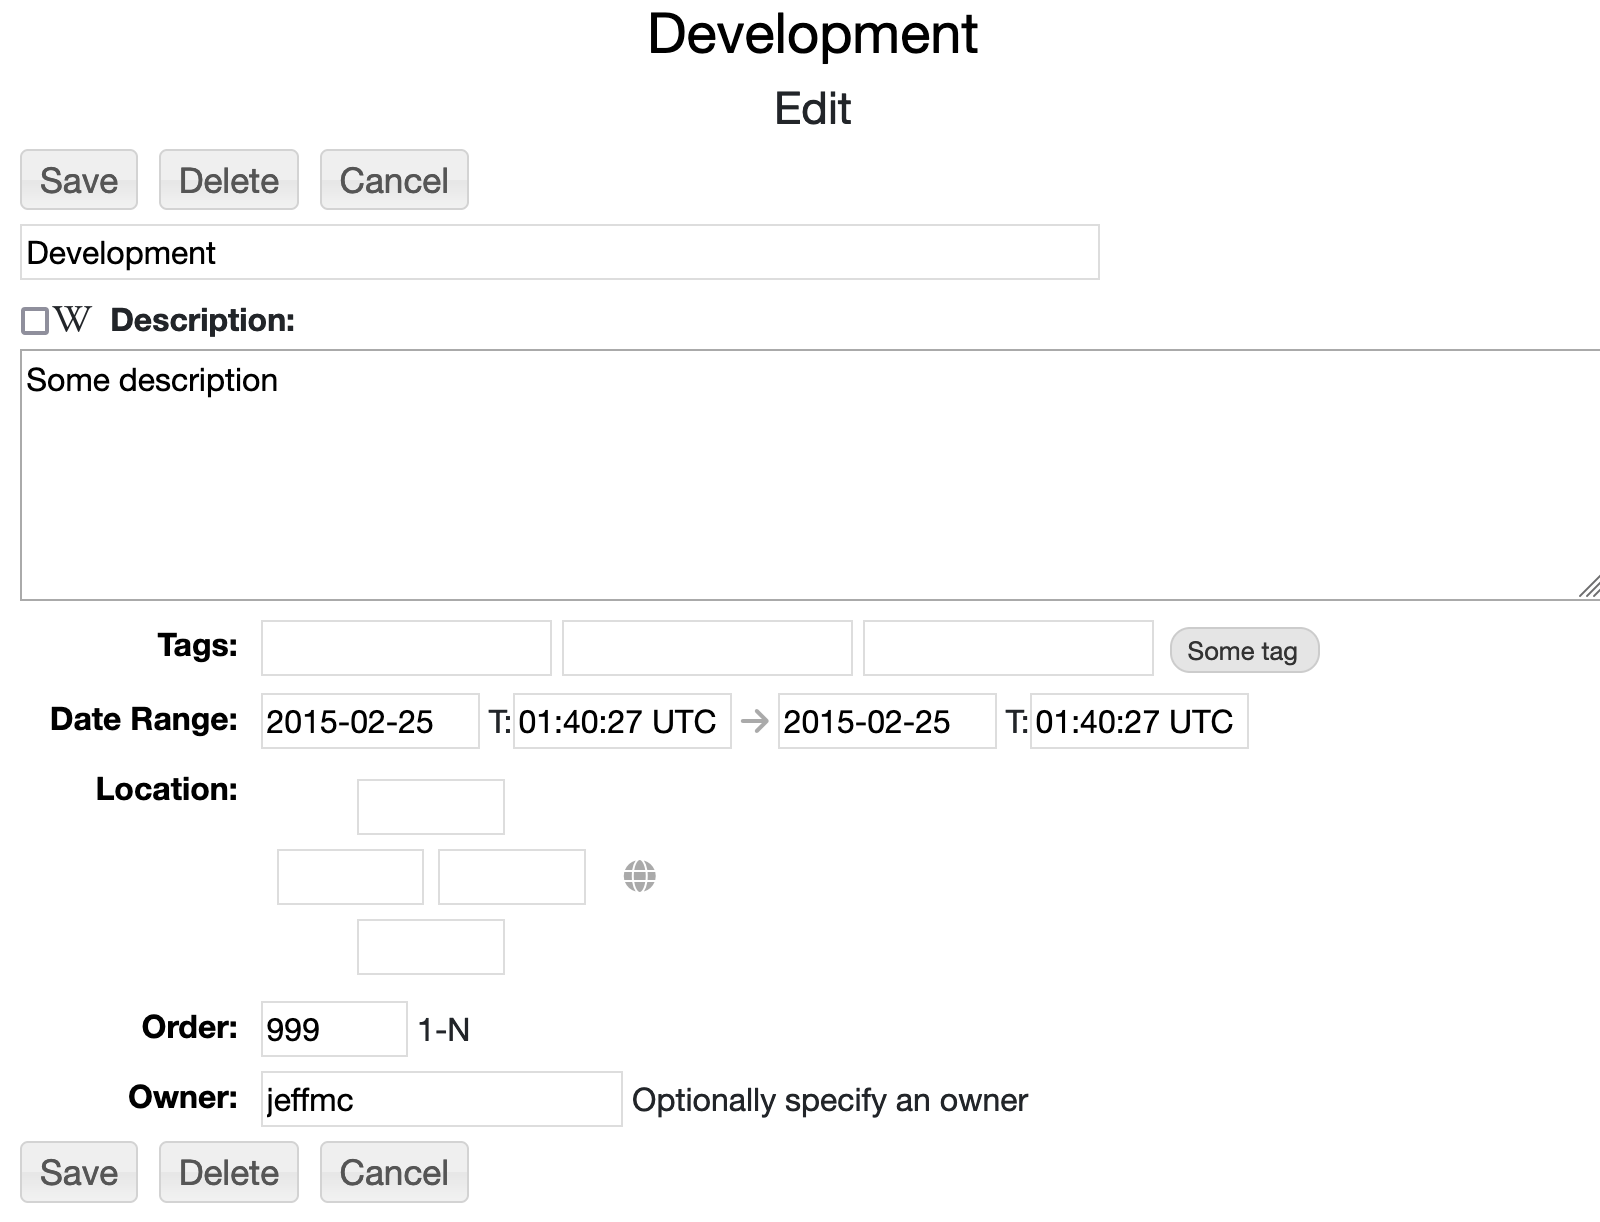Click the top Delete button

pyautogui.click(x=229, y=180)
